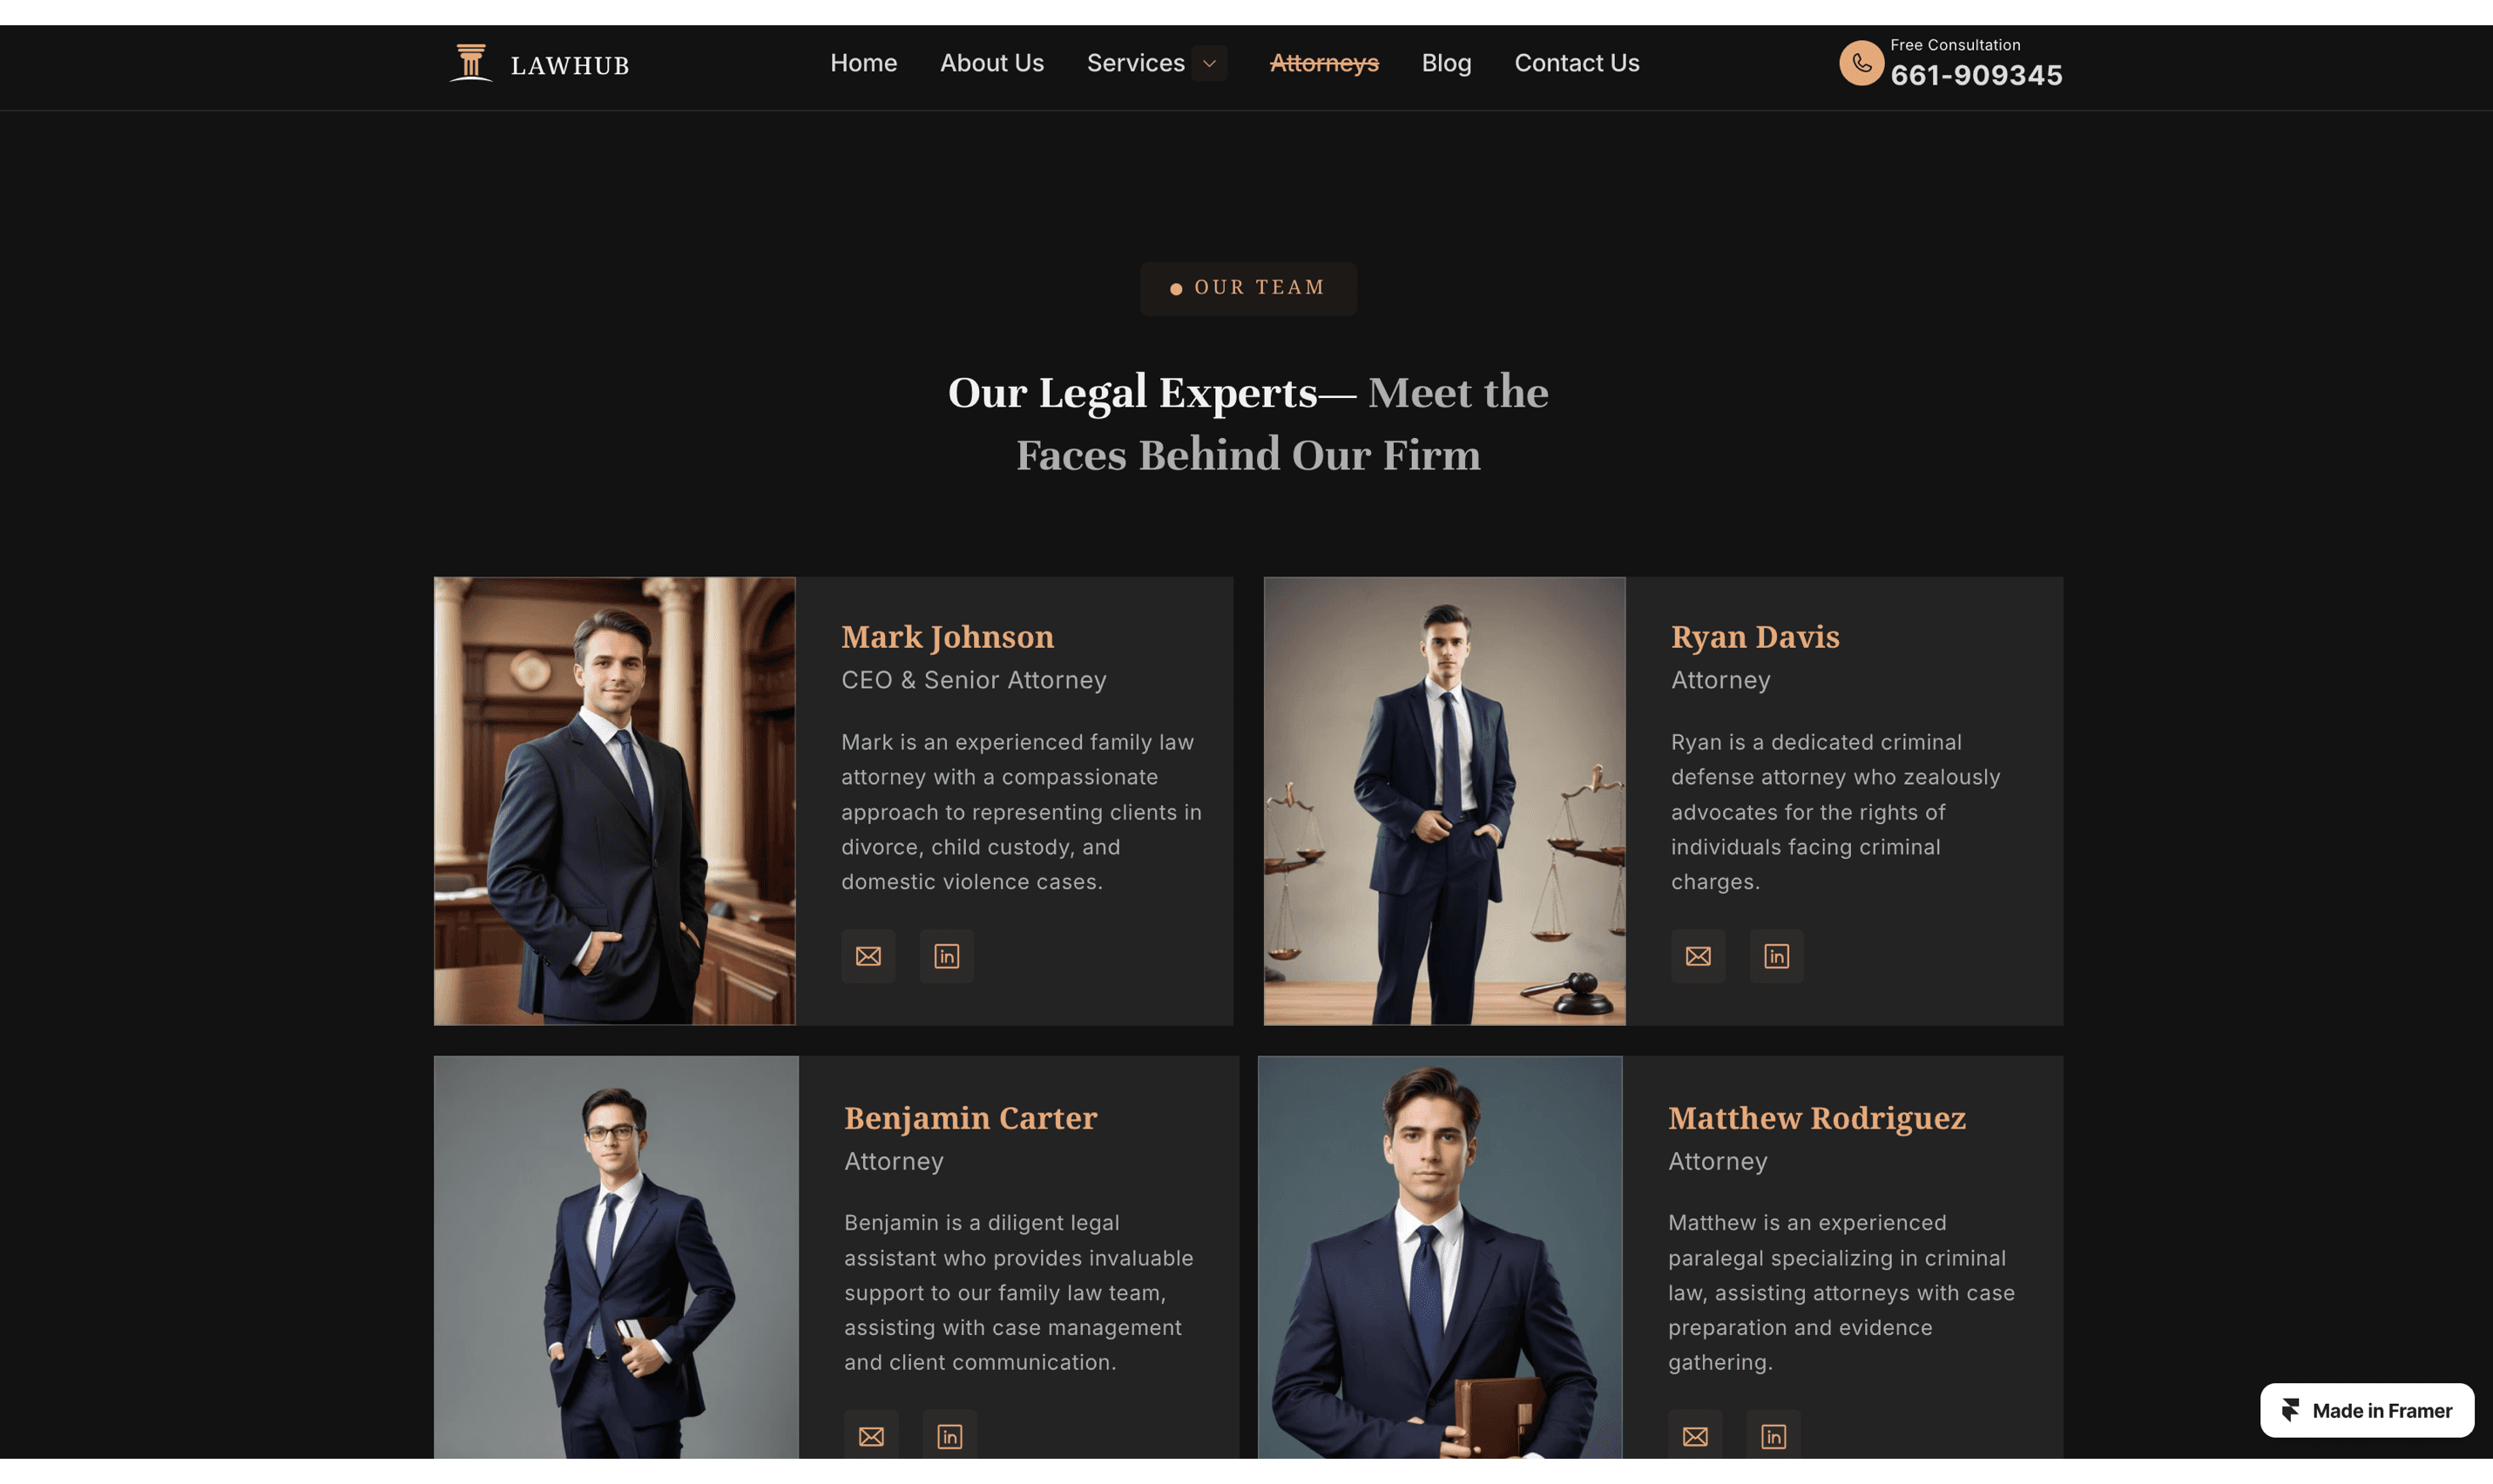Click Mark Johnson's email icon

[x=868, y=956]
